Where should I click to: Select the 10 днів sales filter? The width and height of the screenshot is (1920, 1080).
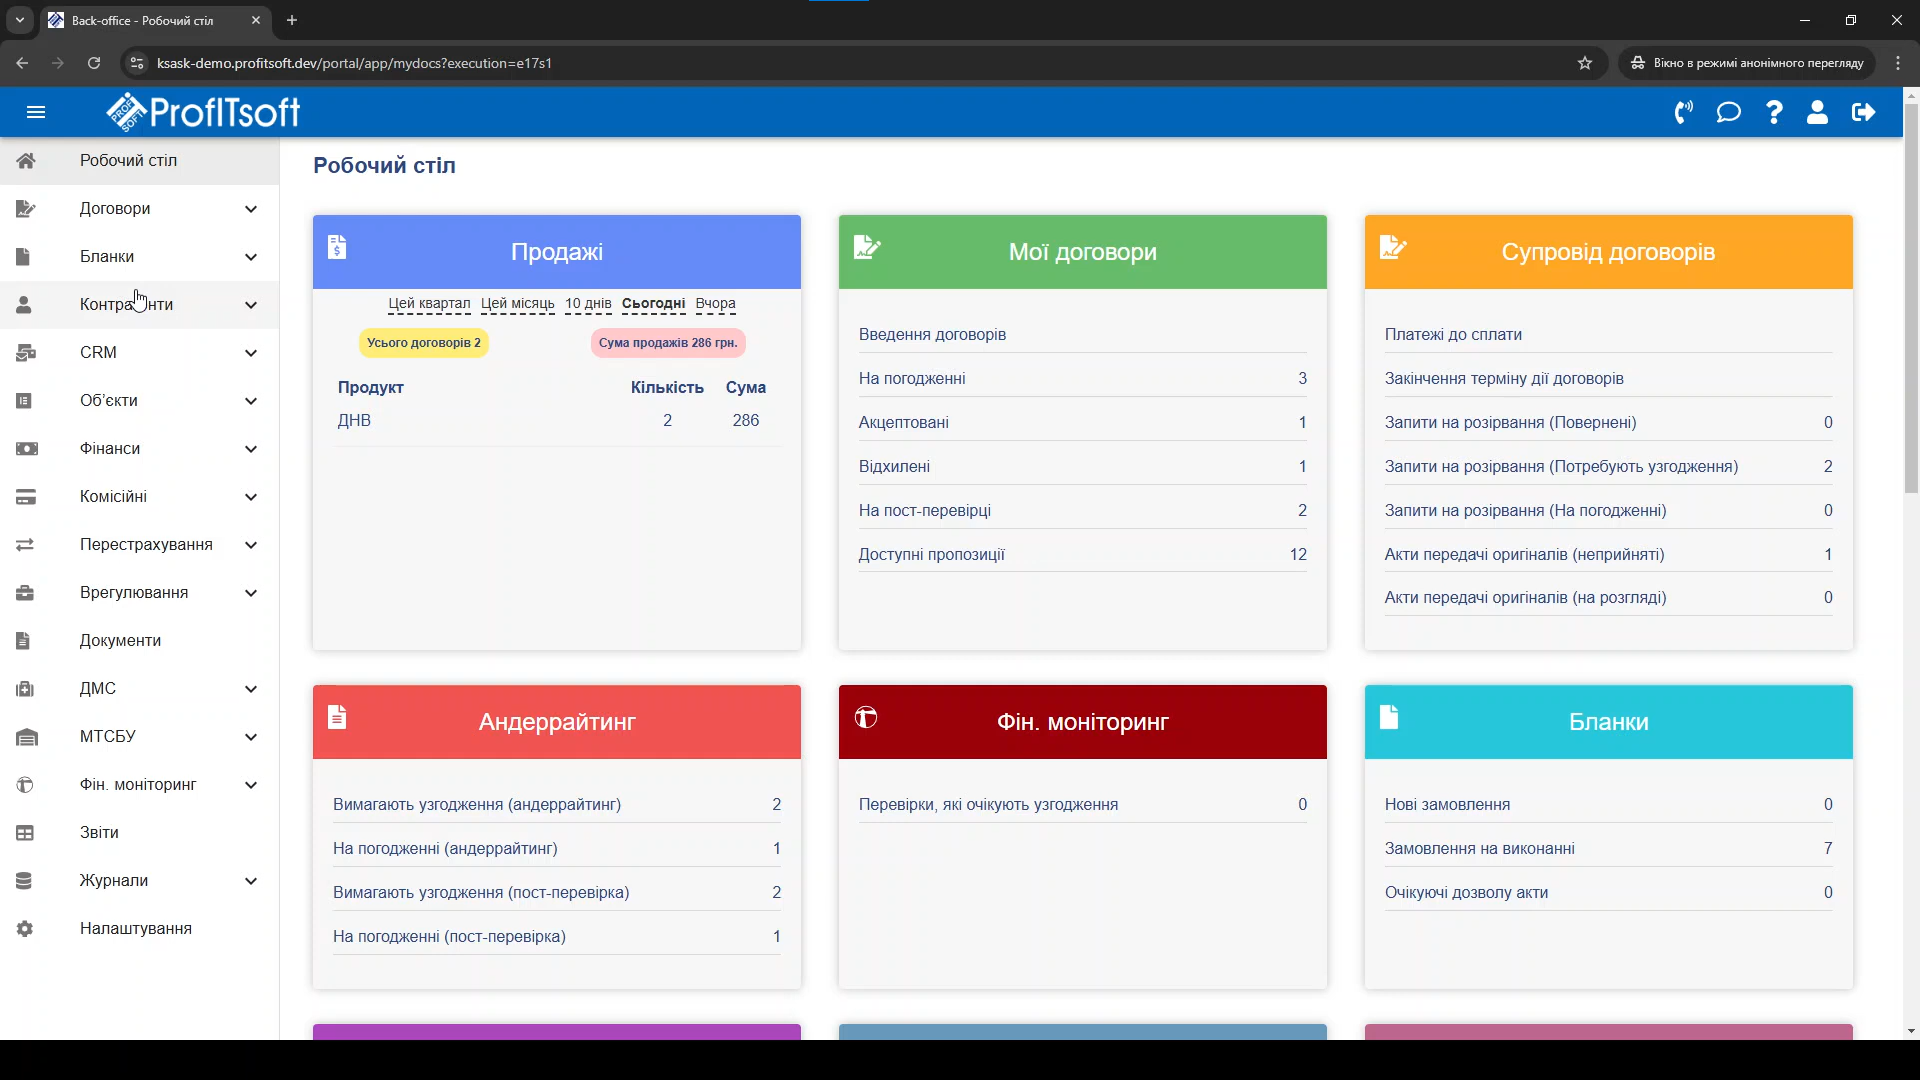[x=588, y=304]
